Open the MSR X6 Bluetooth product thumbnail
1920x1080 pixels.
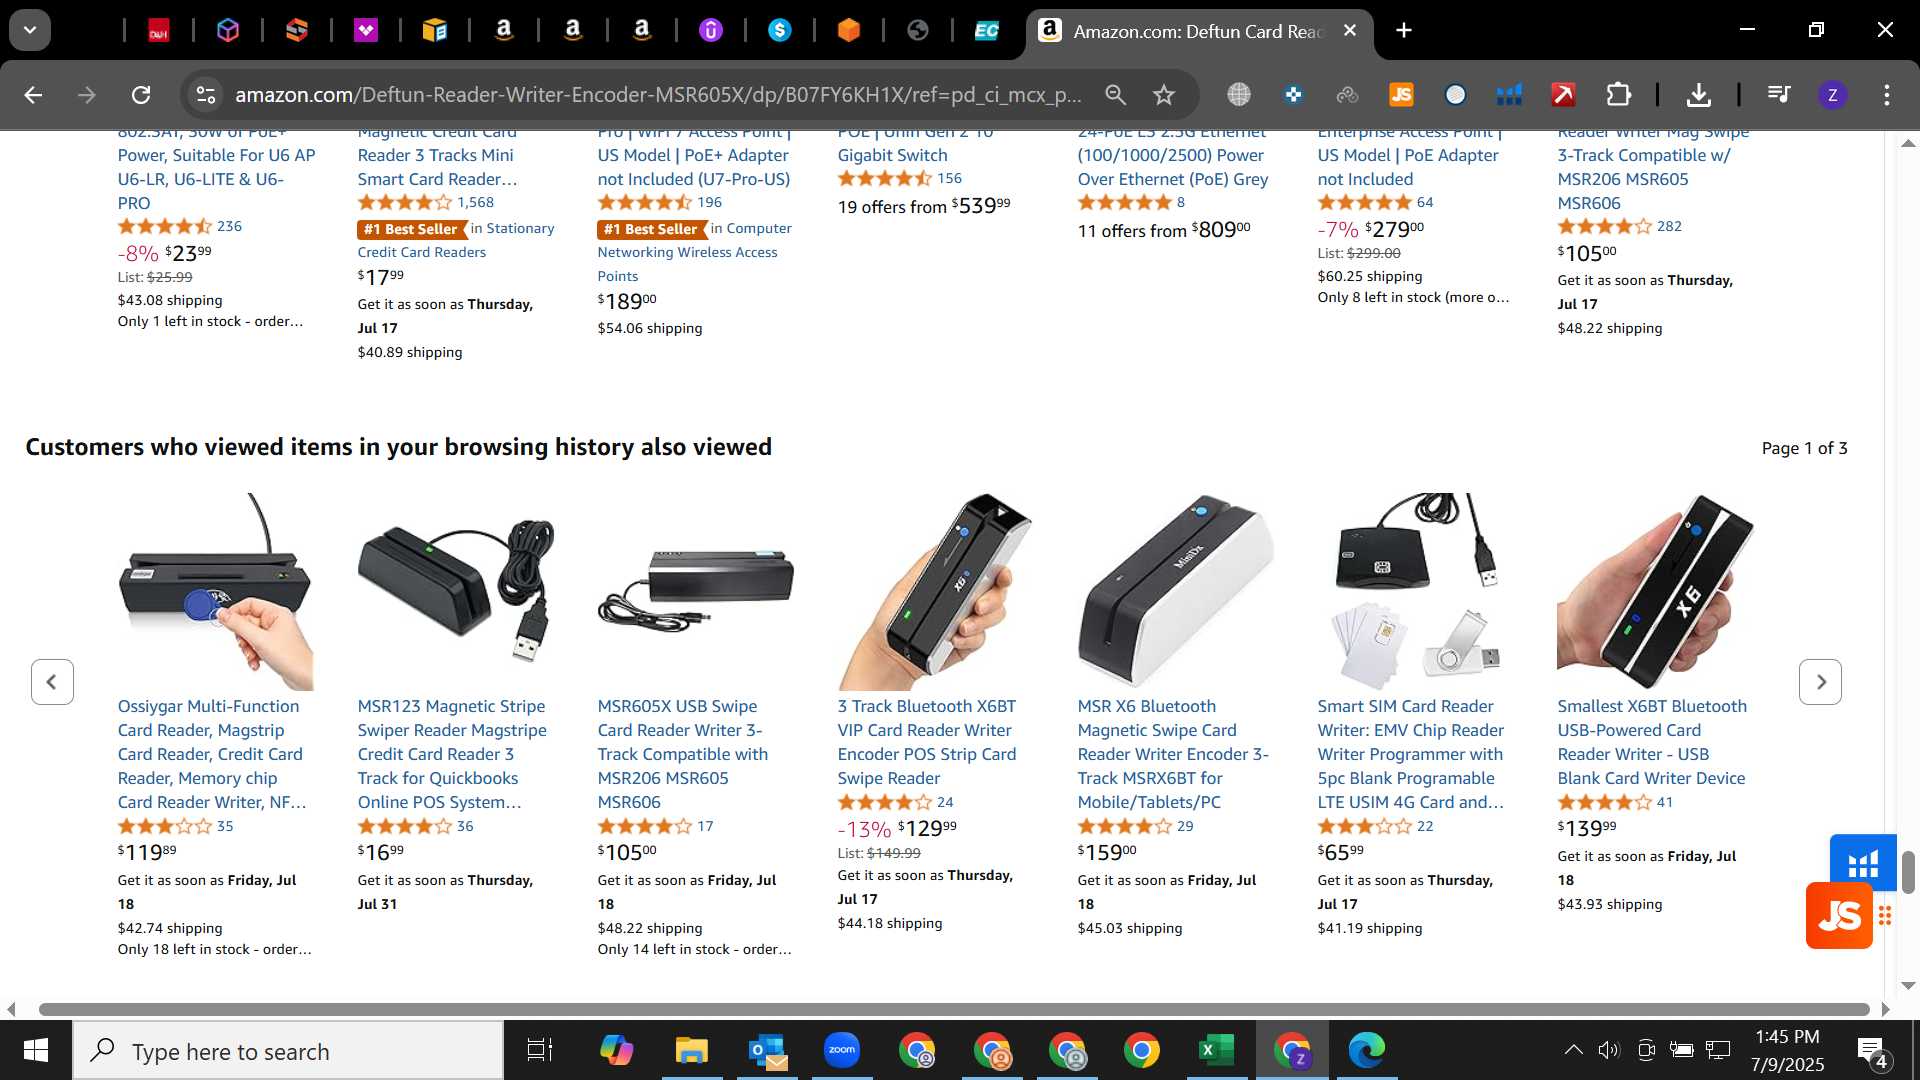coord(1175,591)
